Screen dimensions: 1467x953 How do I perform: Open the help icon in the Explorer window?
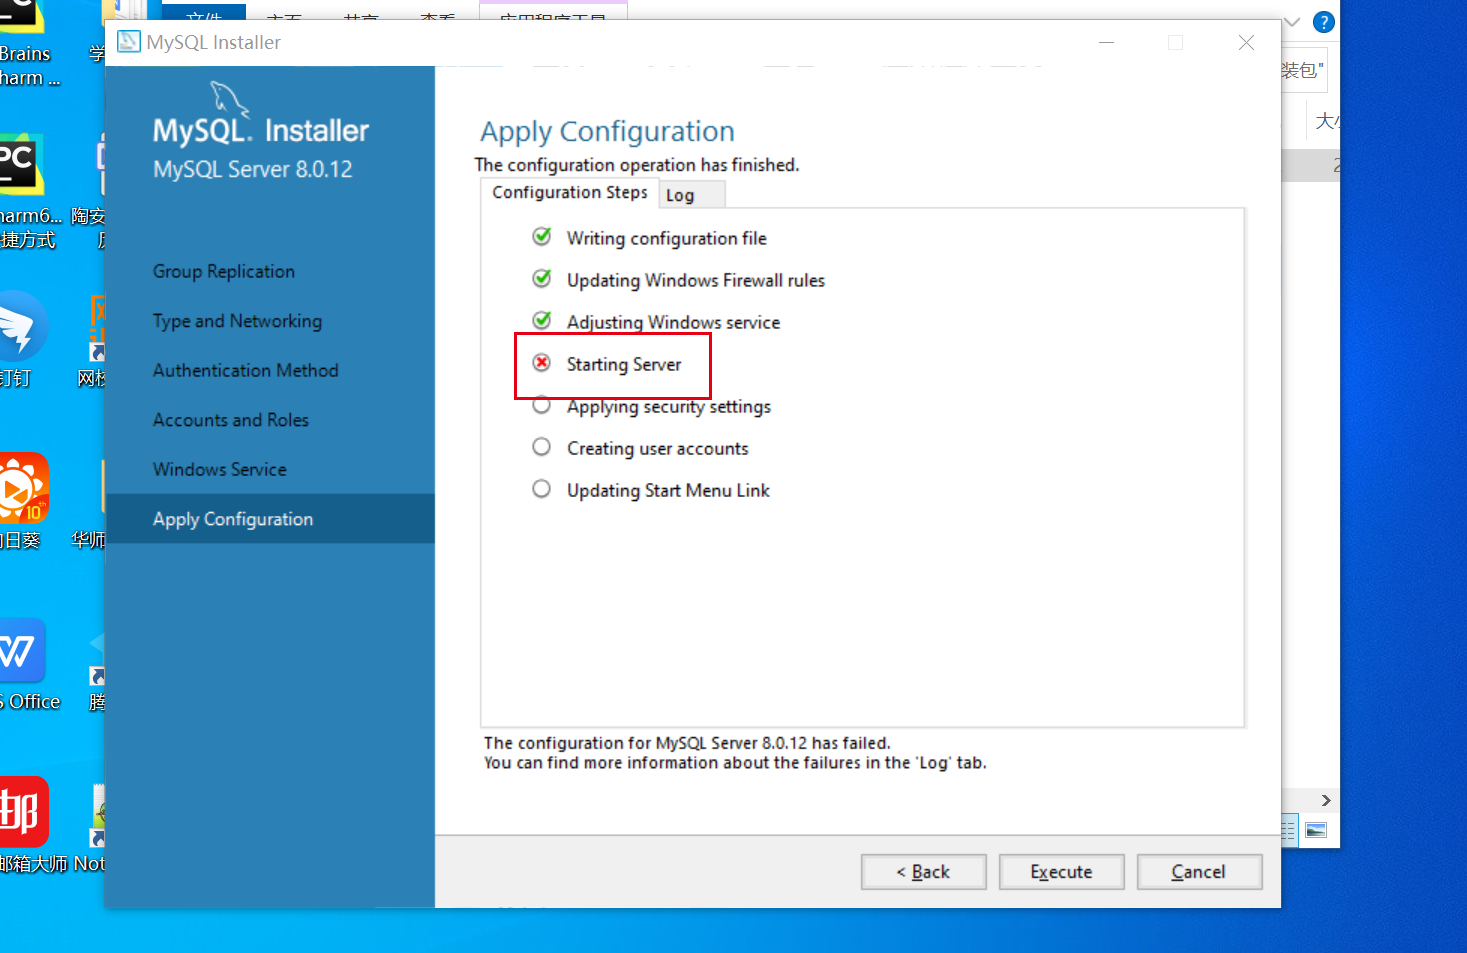1323,22
